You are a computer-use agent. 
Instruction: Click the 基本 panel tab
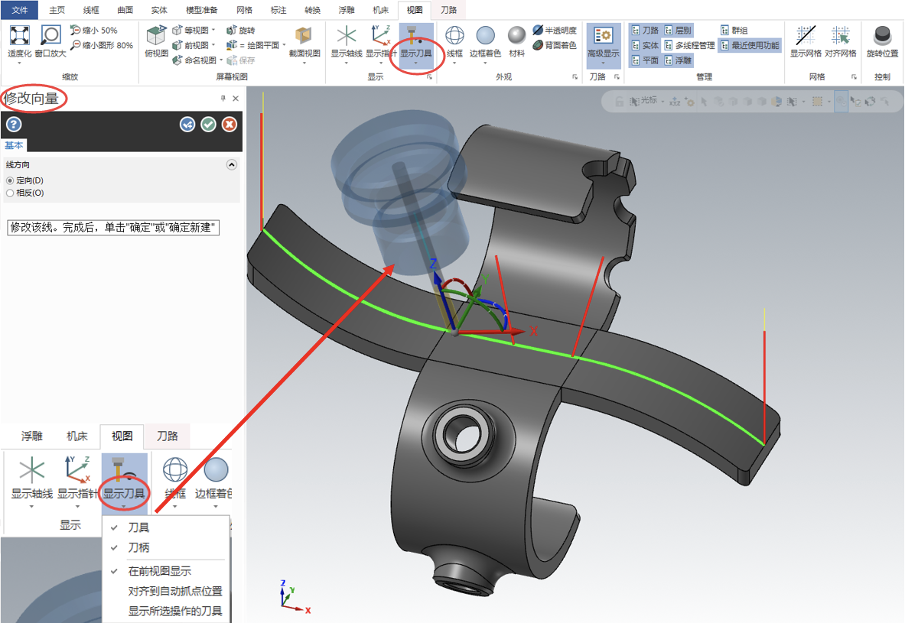14,146
